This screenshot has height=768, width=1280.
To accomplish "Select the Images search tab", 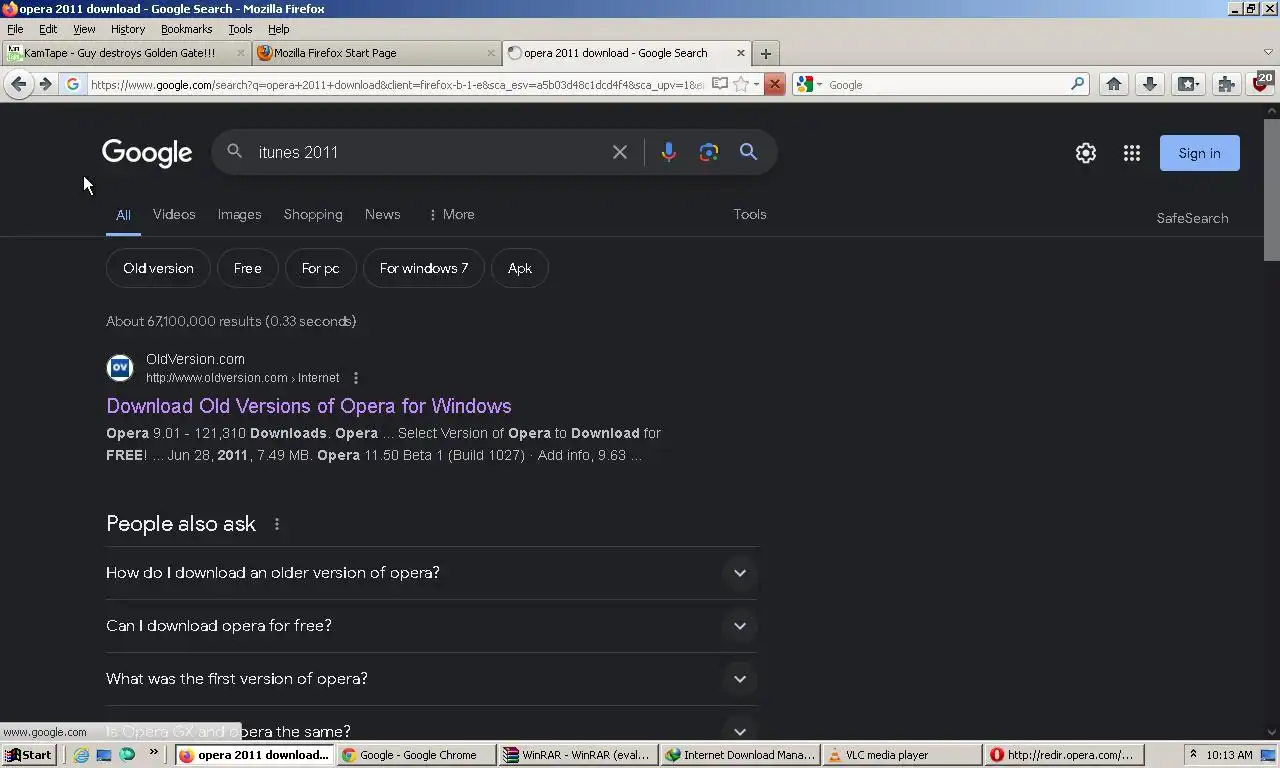I will pyautogui.click(x=239, y=214).
